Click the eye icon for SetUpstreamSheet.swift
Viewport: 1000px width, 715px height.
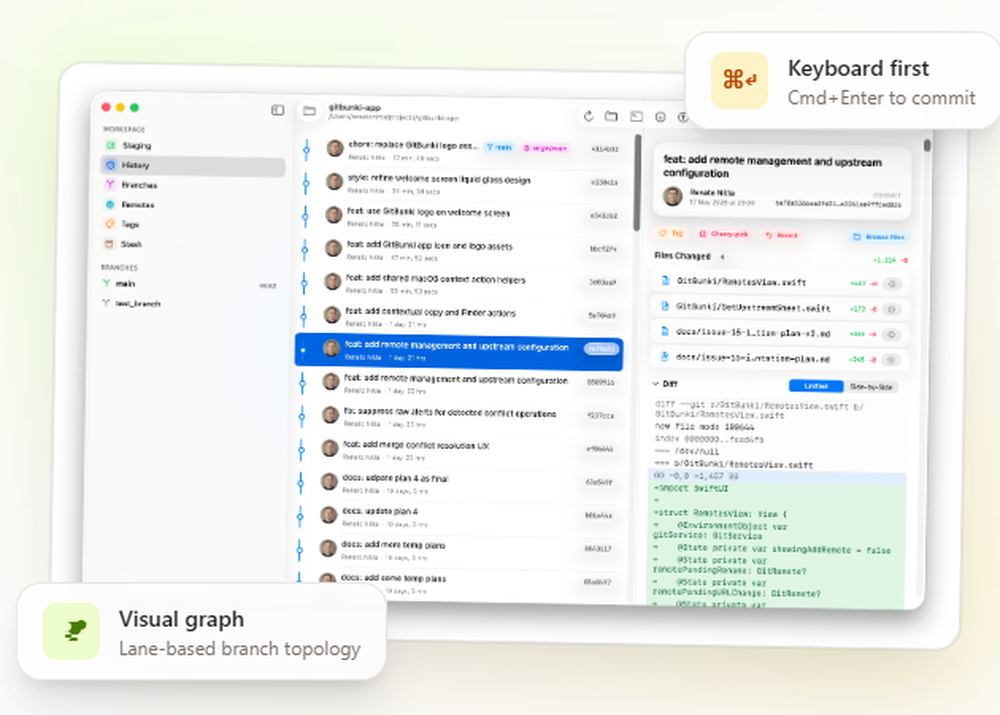pyautogui.click(x=892, y=309)
